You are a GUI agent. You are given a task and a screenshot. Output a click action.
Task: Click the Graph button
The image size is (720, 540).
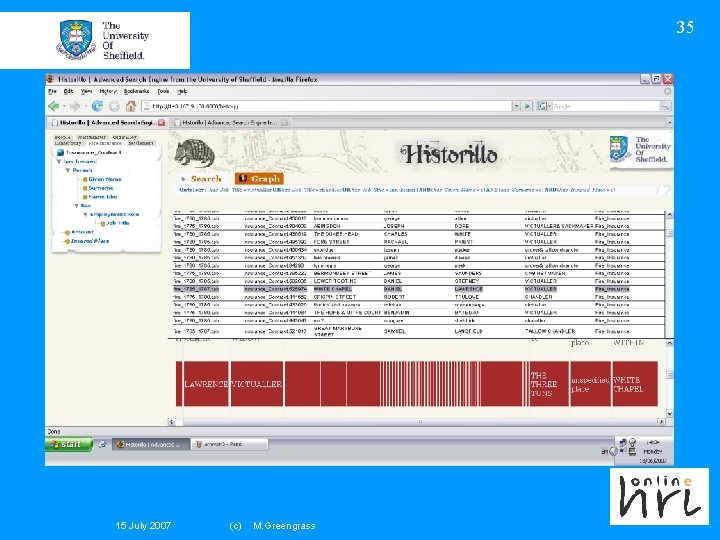[259, 179]
